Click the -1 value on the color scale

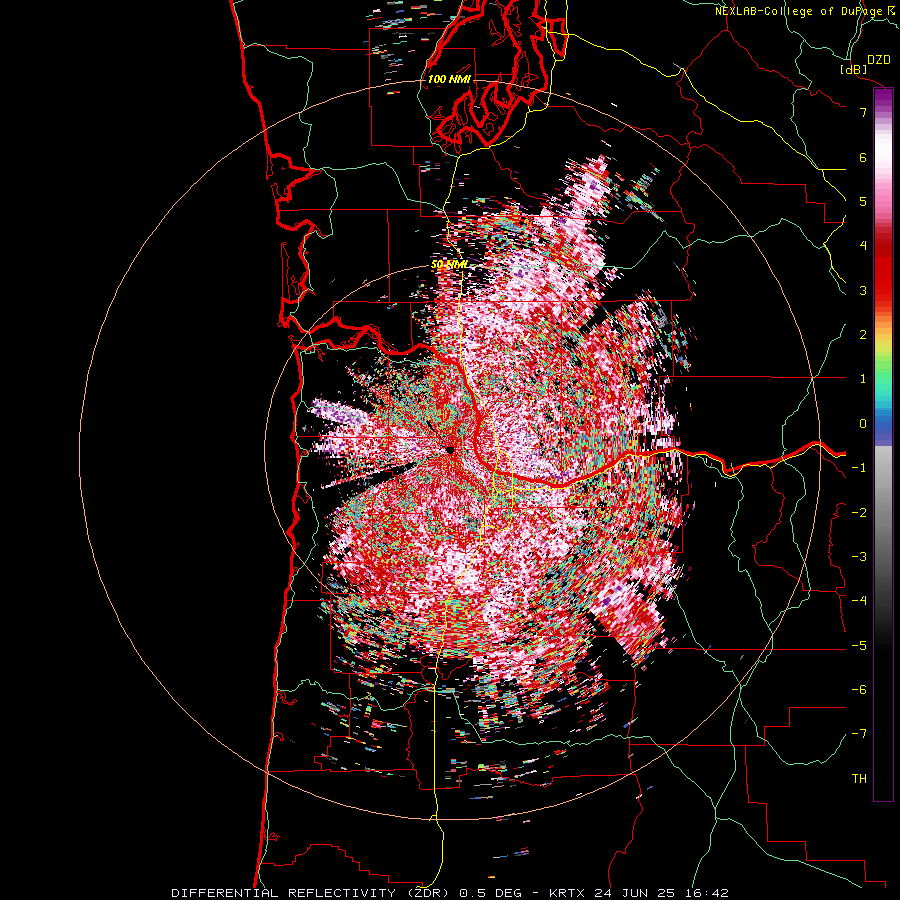pyautogui.click(x=859, y=468)
